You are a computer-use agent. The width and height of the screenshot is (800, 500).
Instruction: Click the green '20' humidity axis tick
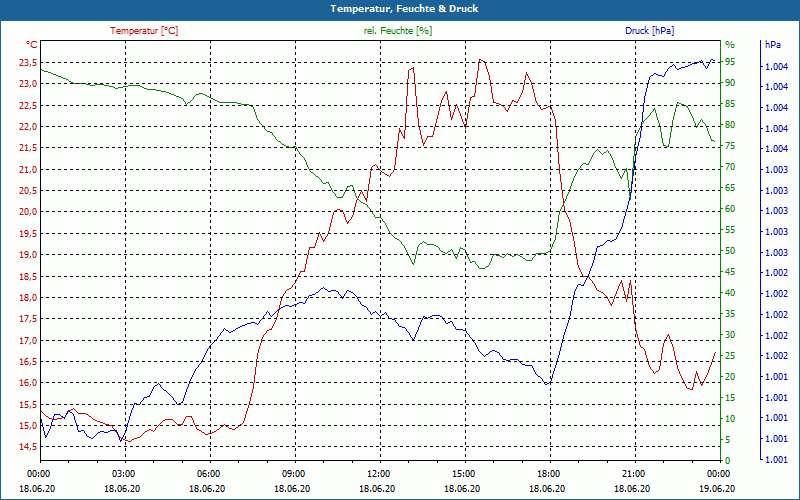pyautogui.click(x=730, y=377)
